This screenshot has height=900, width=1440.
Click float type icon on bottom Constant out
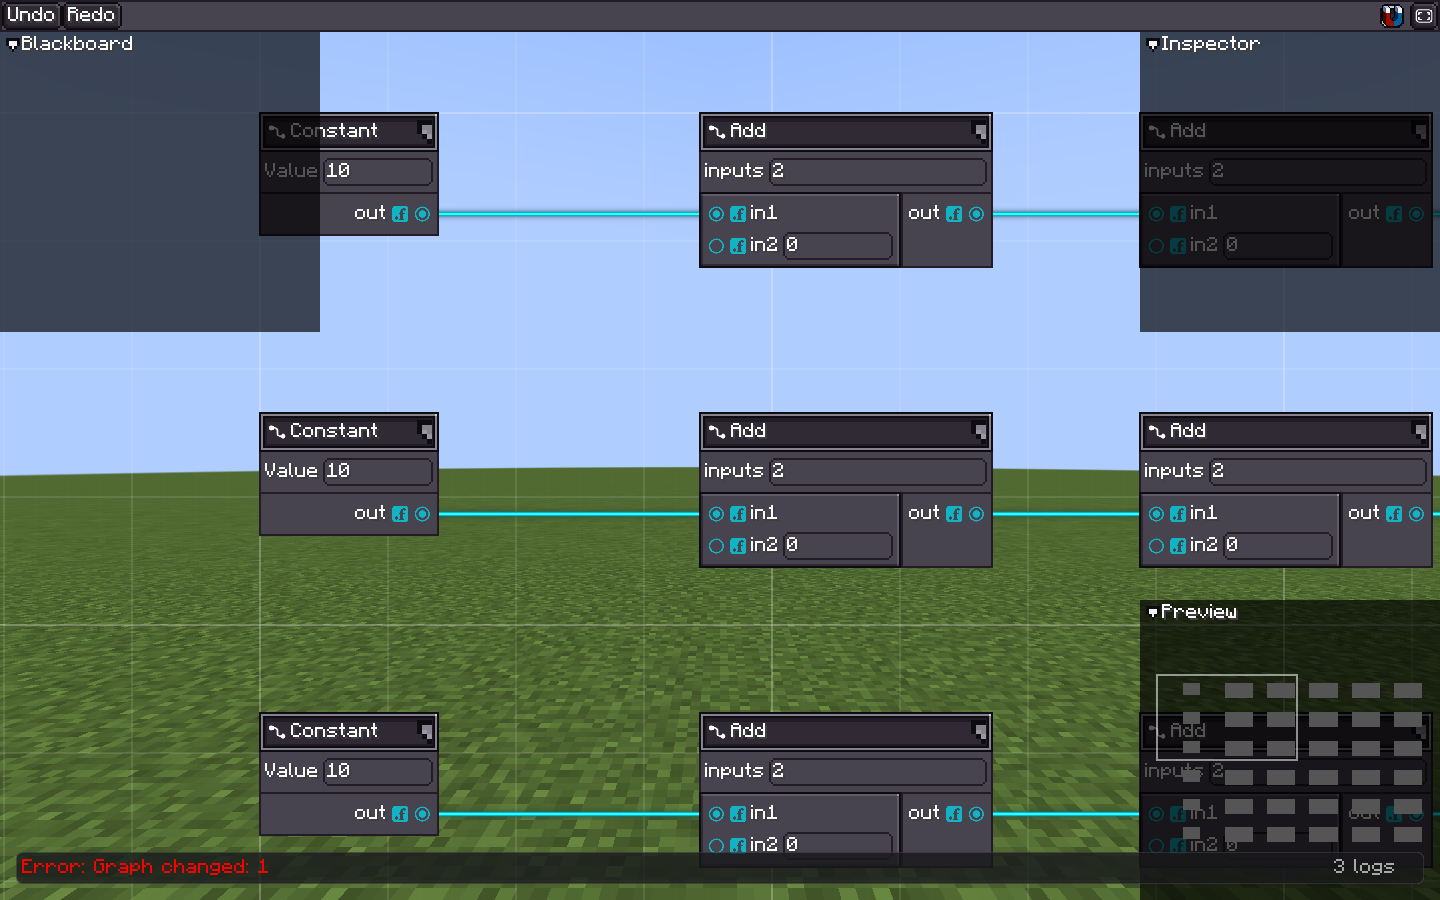[x=400, y=814]
